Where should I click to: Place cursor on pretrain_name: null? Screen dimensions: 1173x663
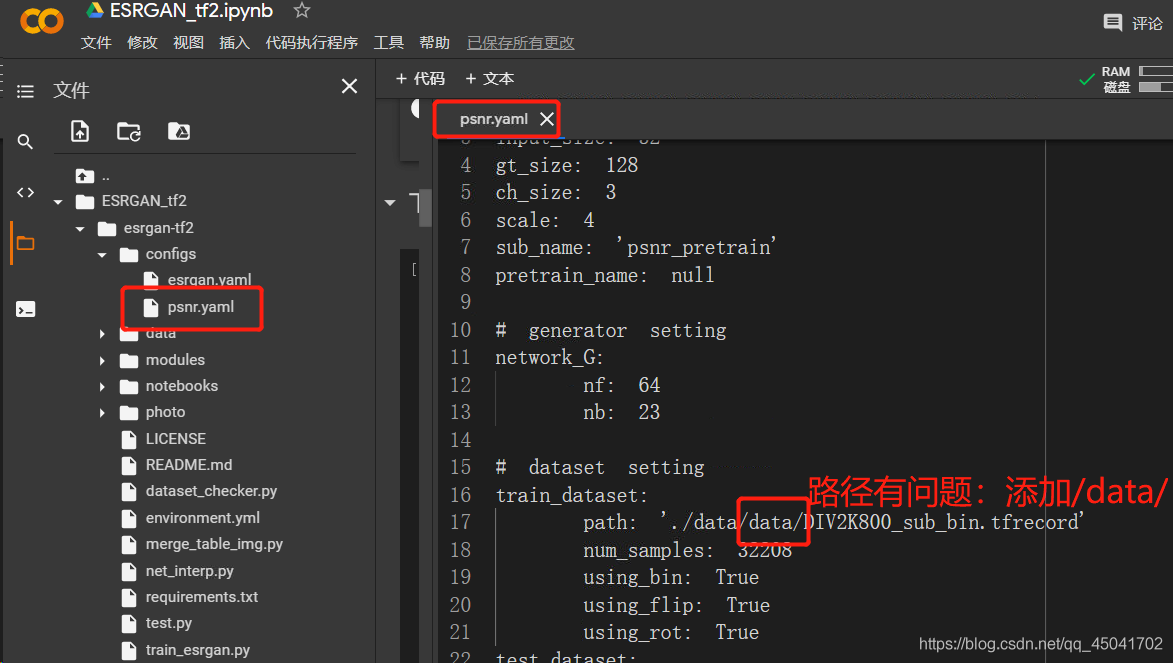click(x=604, y=275)
